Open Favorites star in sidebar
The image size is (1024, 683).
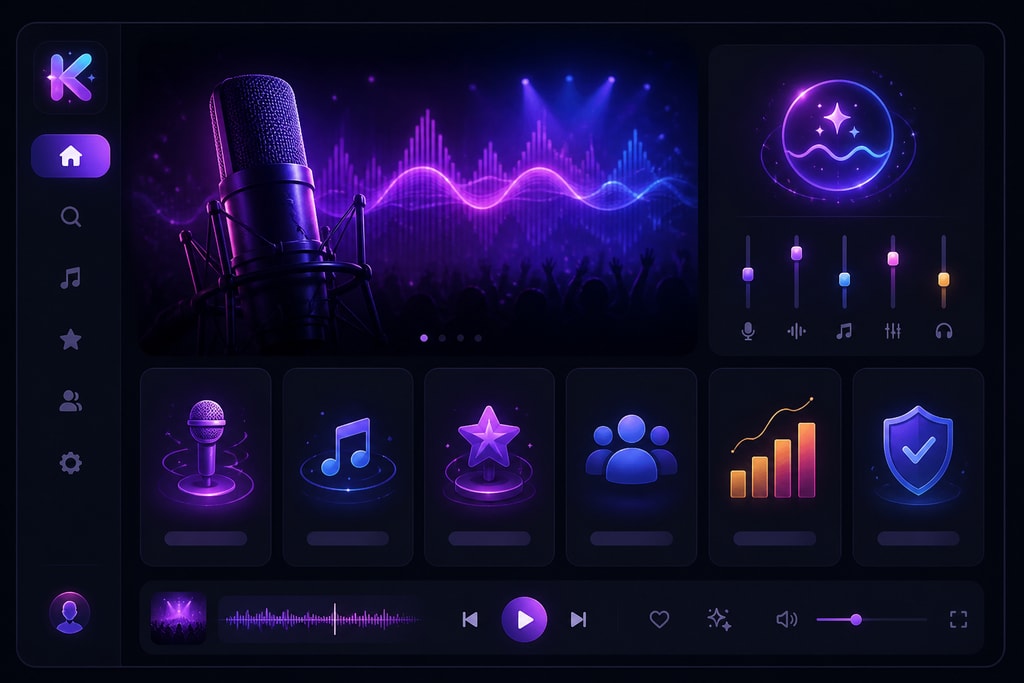pos(71,340)
